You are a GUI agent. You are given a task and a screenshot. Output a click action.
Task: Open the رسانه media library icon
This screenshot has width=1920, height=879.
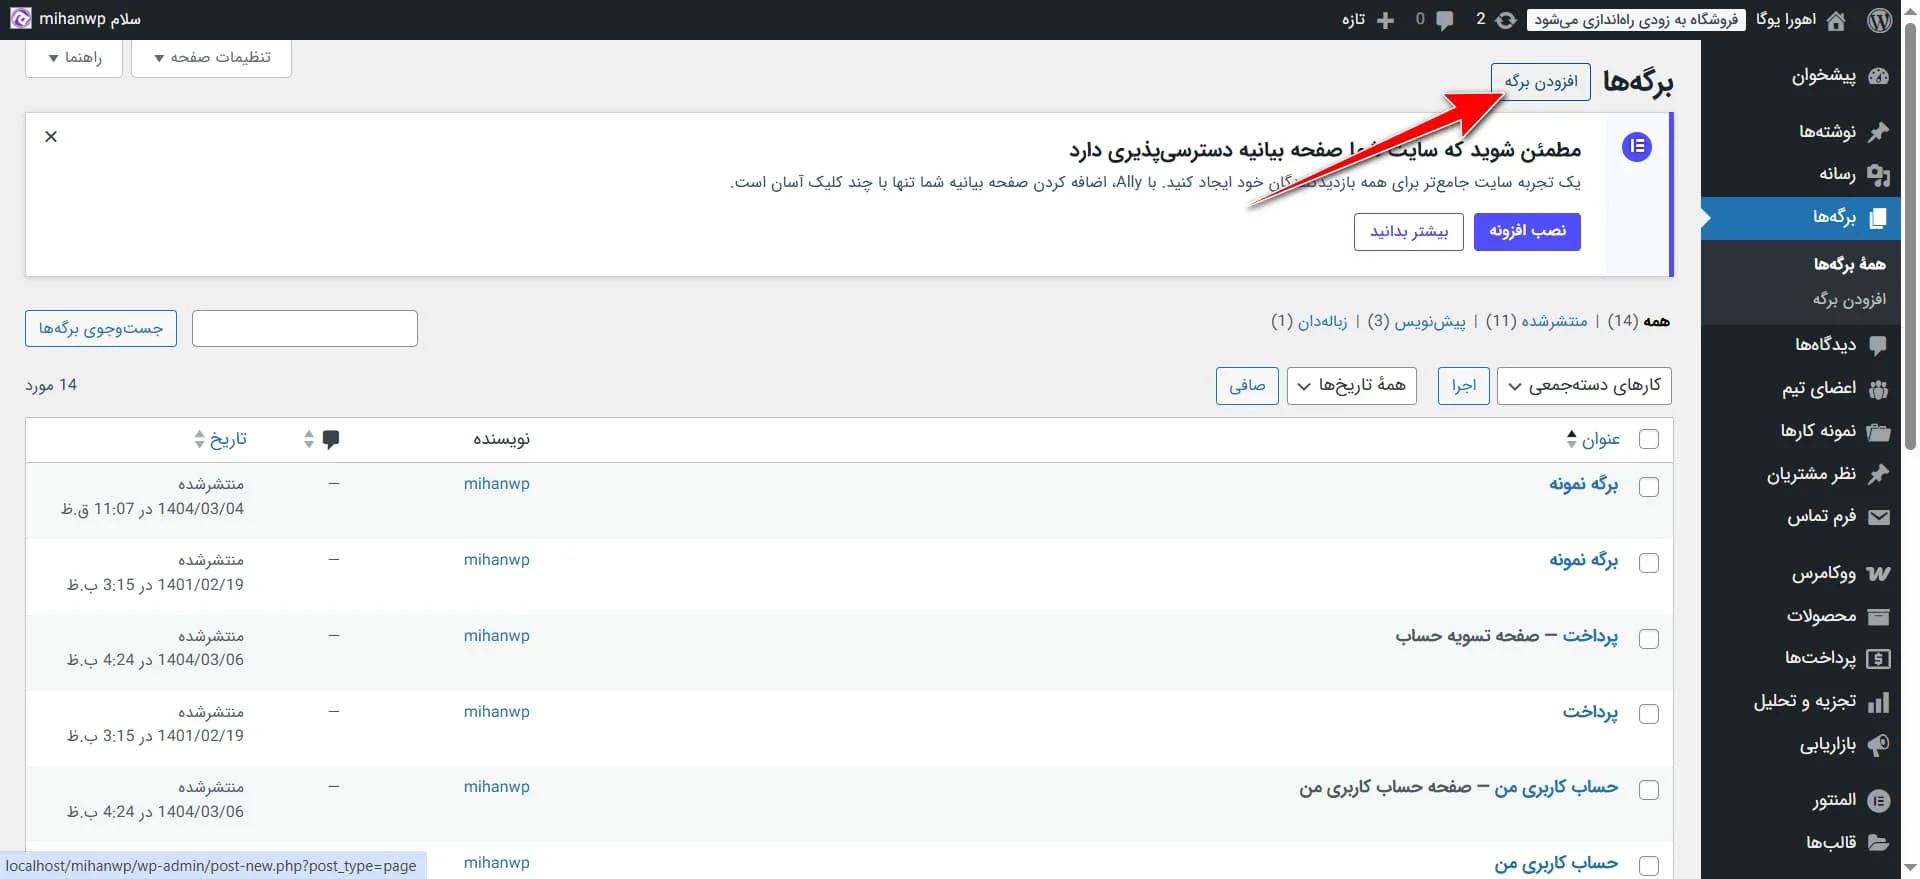(x=1878, y=175)
